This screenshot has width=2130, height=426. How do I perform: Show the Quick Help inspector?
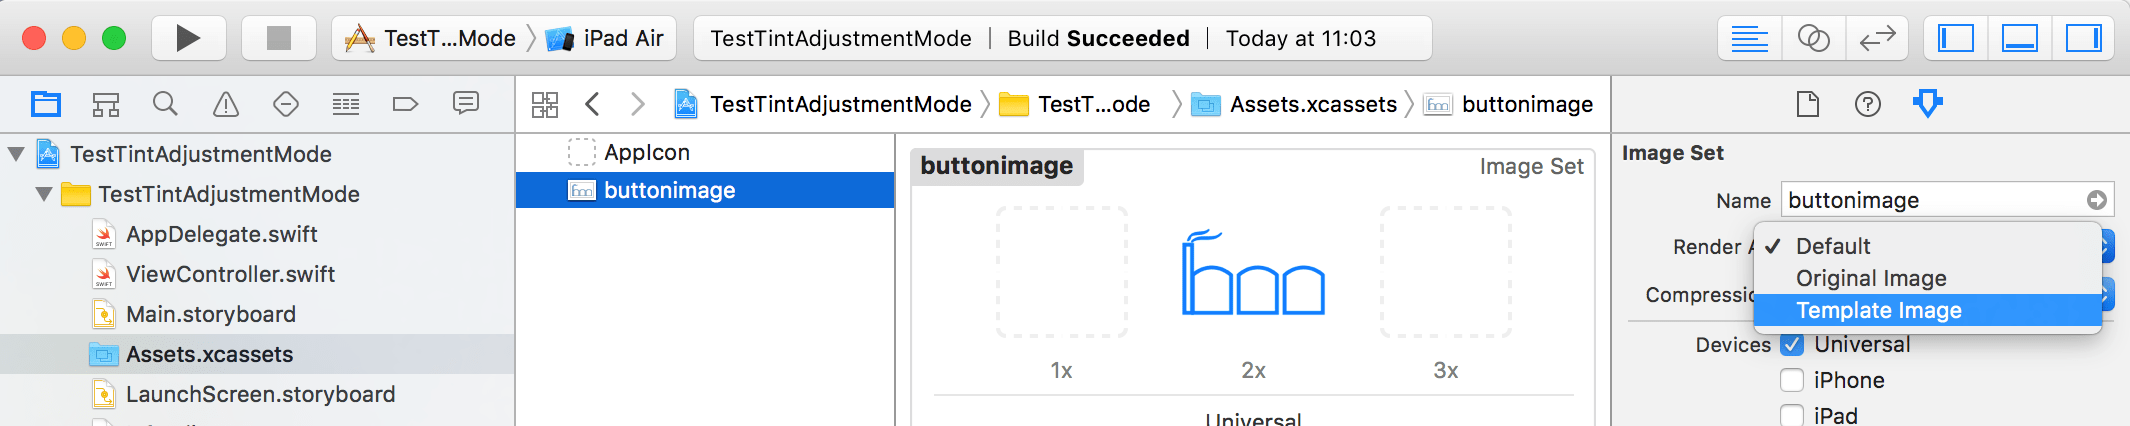(1868, 104)
